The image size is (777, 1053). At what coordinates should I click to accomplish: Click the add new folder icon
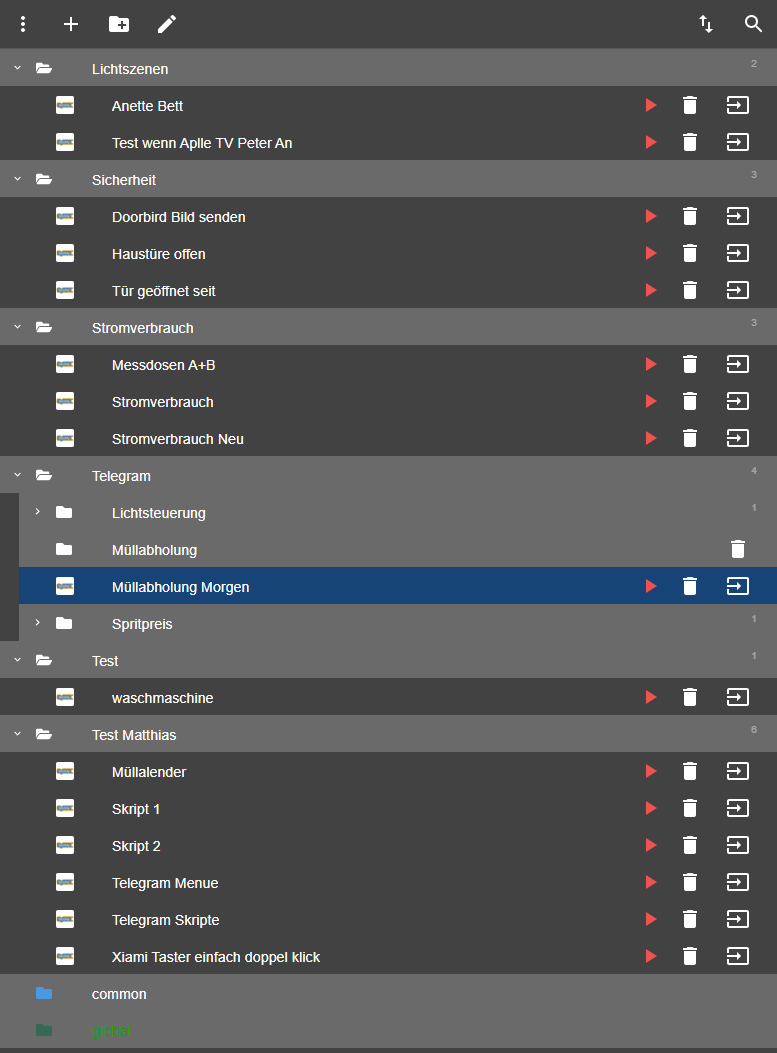pyautogui.click(x=119, y=24)
